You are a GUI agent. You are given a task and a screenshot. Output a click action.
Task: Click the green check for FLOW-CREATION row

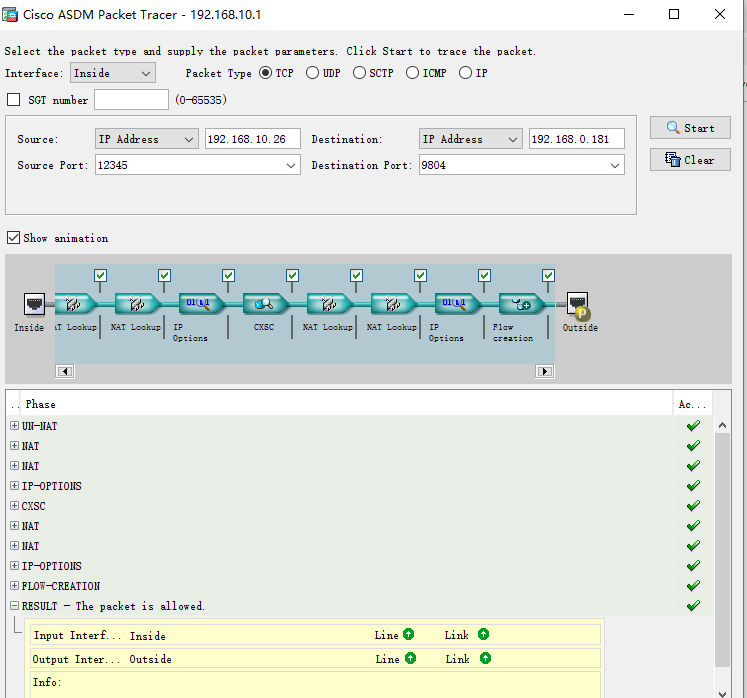693,586
